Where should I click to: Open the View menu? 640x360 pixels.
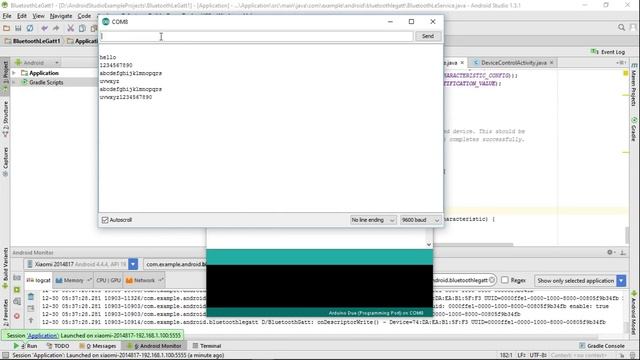(x=38, y=16)
